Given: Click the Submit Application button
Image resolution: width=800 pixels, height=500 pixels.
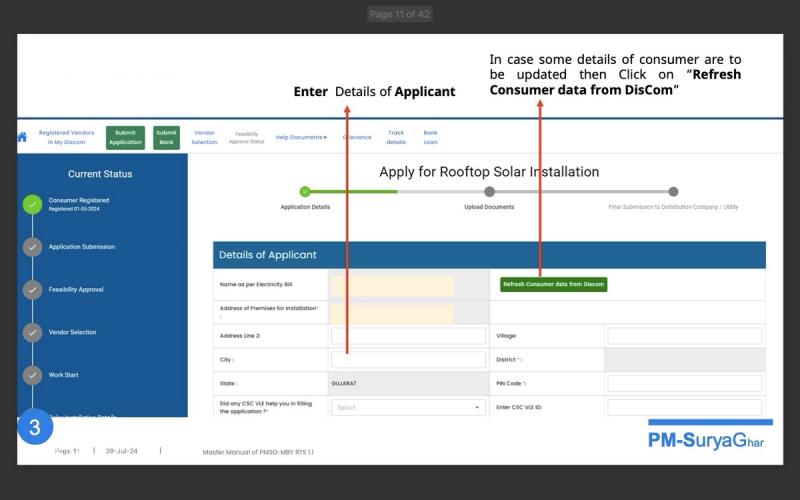Looking at the screenshot, I should point(126,138).
